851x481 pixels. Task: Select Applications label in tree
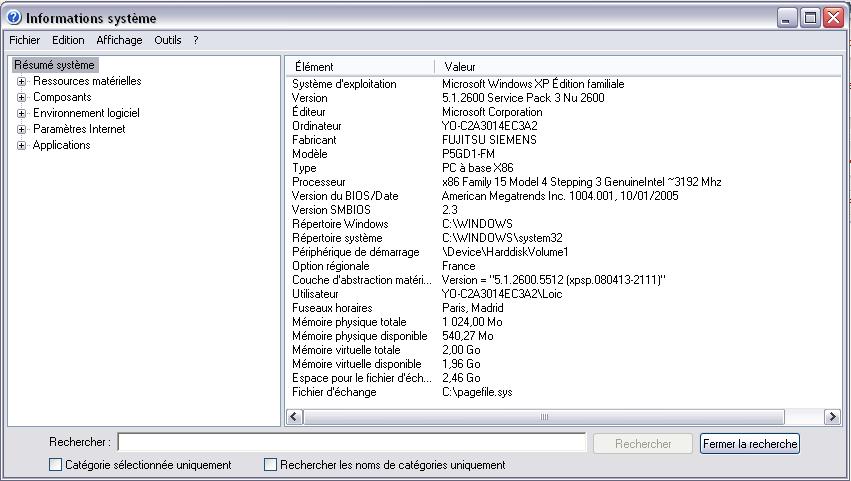click(61, 145)
